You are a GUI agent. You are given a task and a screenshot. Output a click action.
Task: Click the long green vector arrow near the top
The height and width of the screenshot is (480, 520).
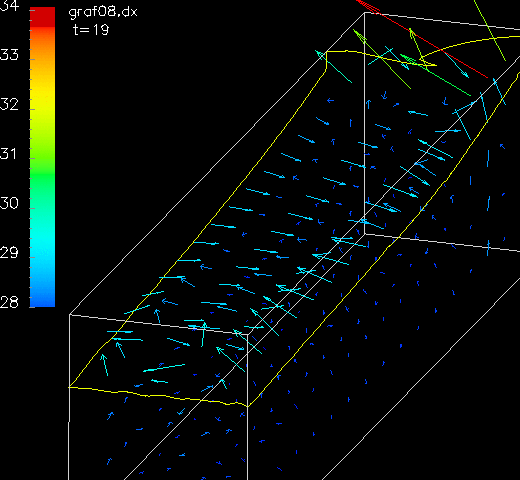[x=435, y=75]
